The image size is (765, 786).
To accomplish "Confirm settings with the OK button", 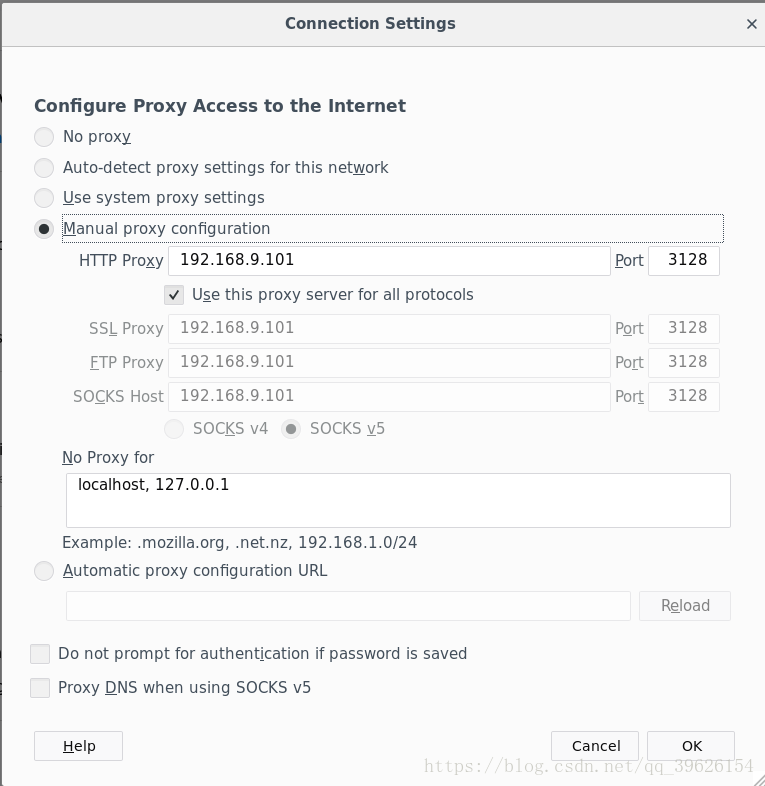I will tap(691, 746).
